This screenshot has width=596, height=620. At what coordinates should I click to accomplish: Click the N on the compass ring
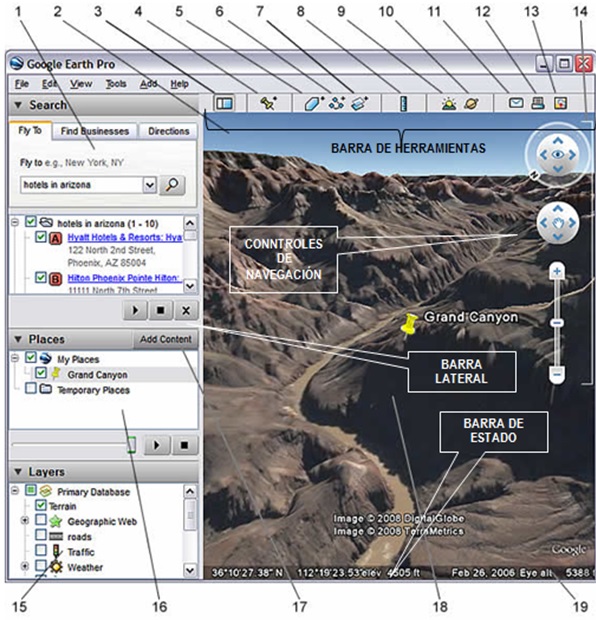534,173
